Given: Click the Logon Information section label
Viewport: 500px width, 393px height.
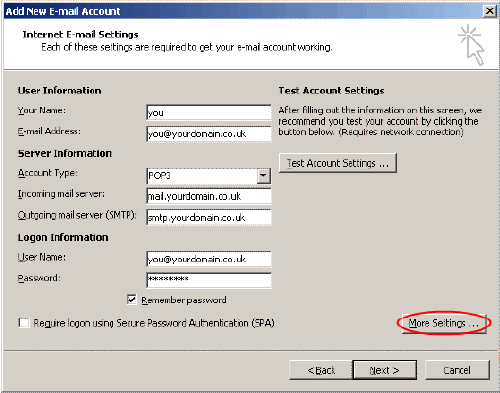Looking at the screenshot, I should point(63,237).
